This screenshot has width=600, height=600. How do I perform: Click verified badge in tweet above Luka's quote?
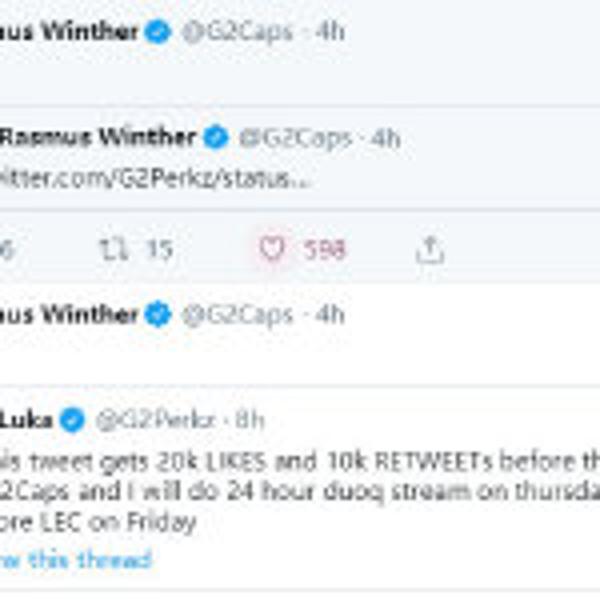coord(158,315)
